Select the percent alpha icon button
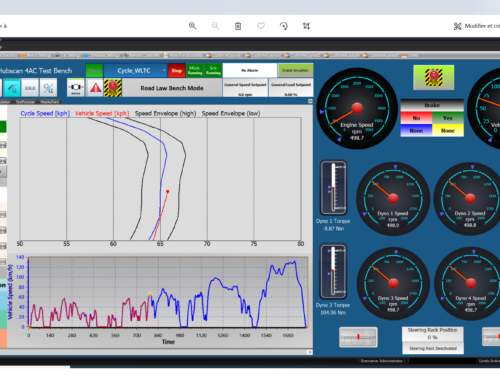 [48, 88]
